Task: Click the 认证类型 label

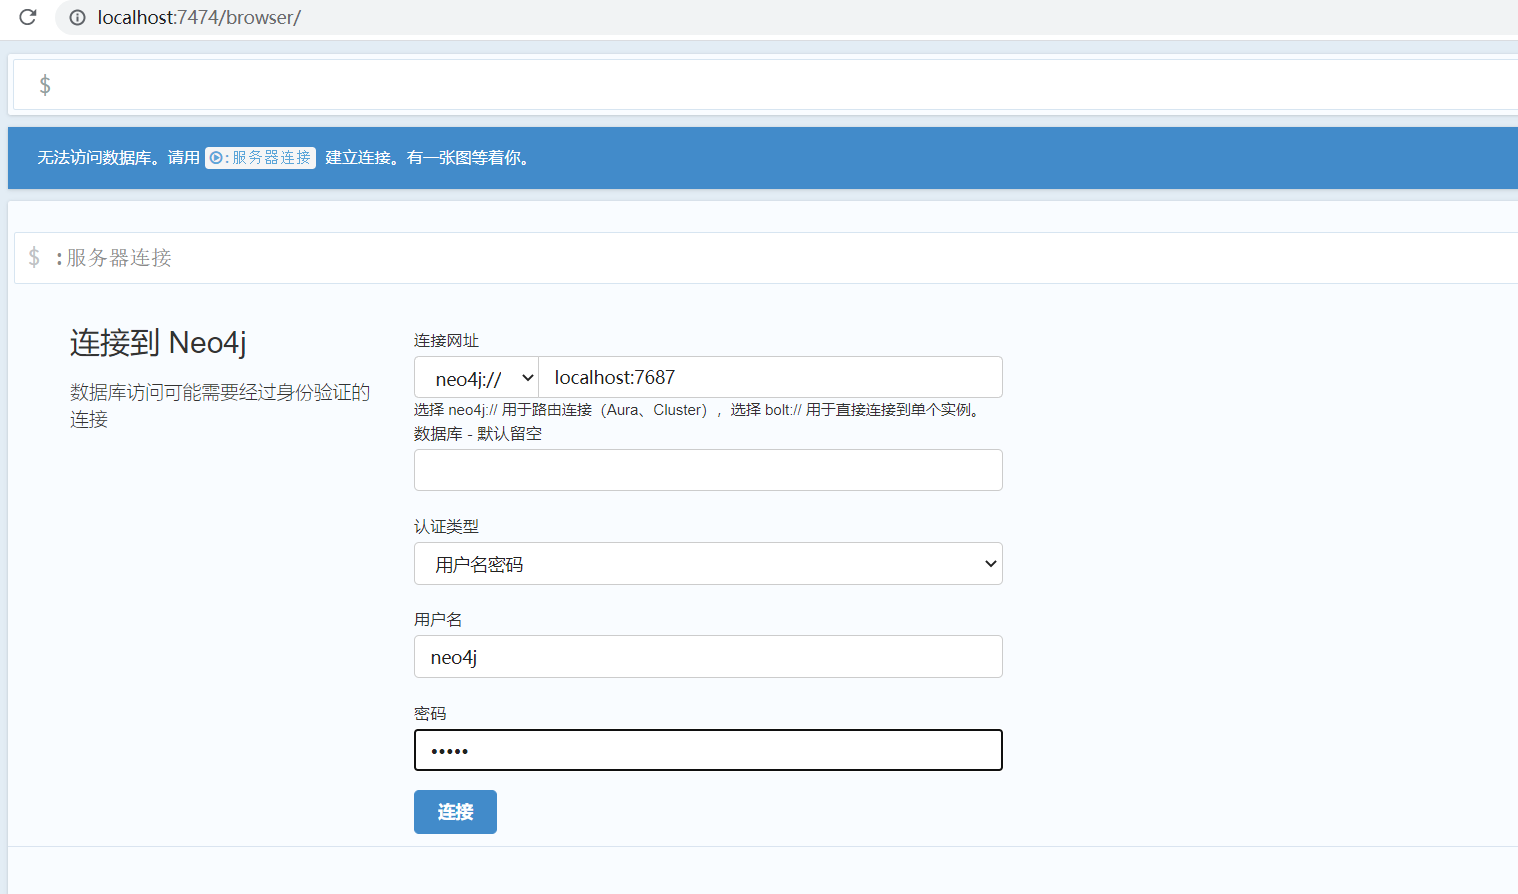Action: pos(446,527)
